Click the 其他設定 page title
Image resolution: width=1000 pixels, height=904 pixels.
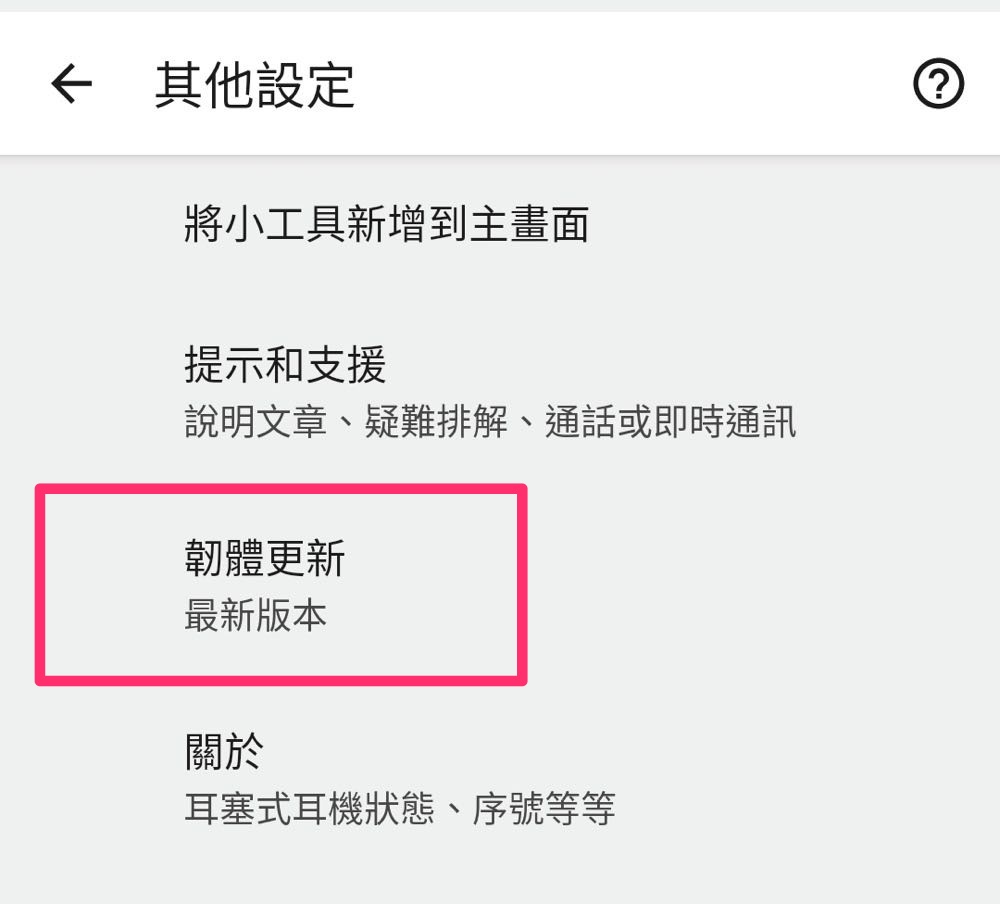255,85
